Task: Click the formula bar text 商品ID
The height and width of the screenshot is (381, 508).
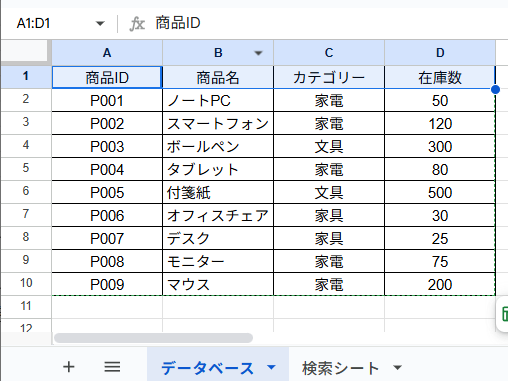Action: click(178, 23)
